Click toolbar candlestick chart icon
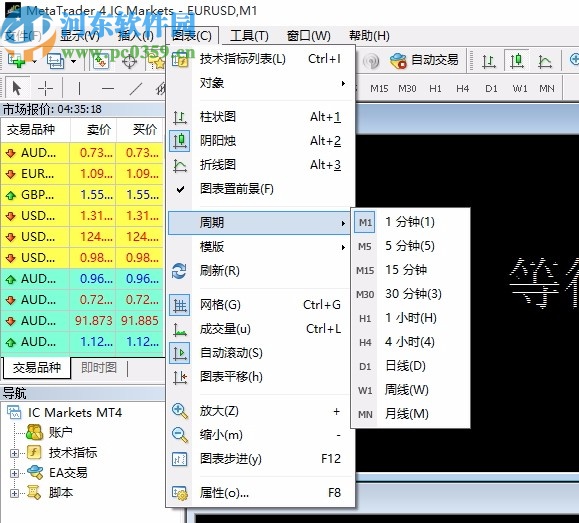This screenshot has height=523, width=579. [x=517, y=60]
